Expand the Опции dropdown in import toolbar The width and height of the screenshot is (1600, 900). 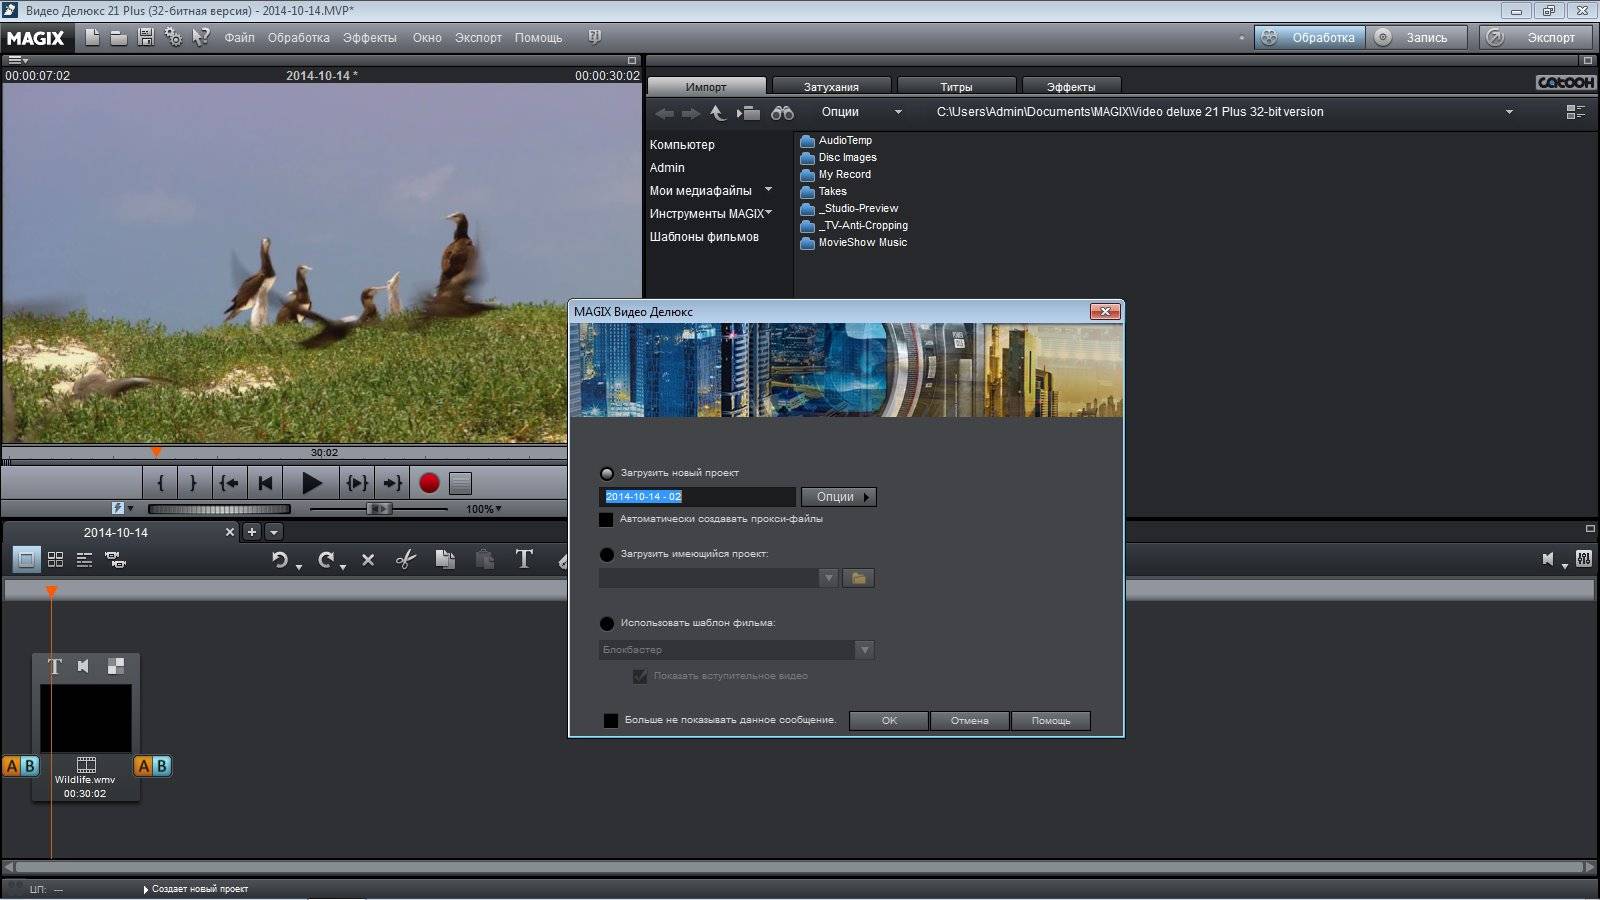click(x=897, y=112)
